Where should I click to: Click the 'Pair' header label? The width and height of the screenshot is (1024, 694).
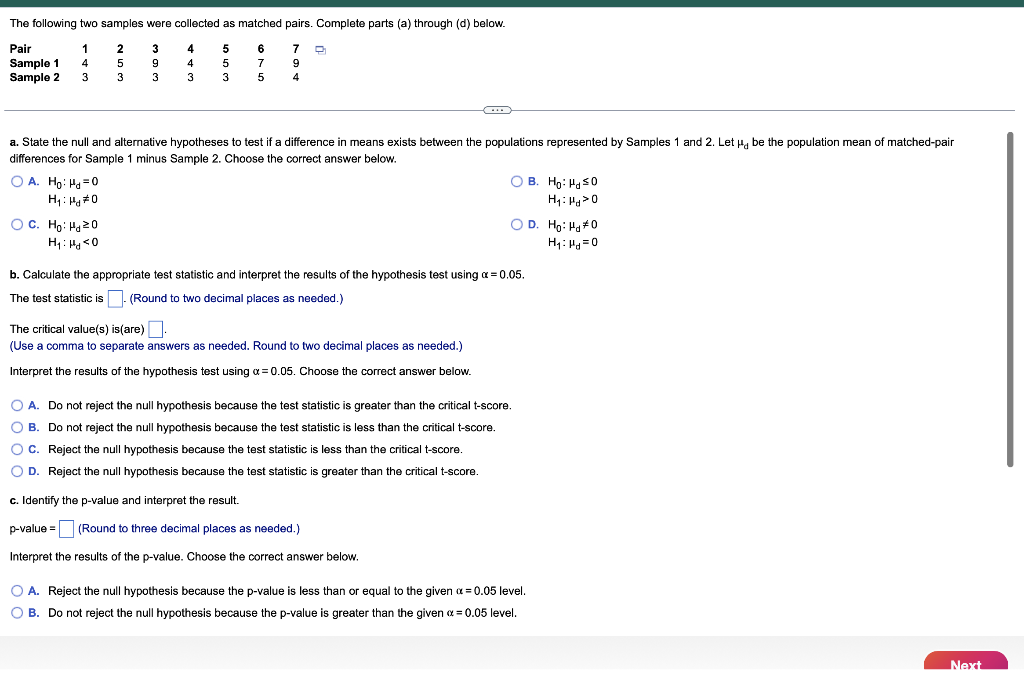[x=20, y=49]
